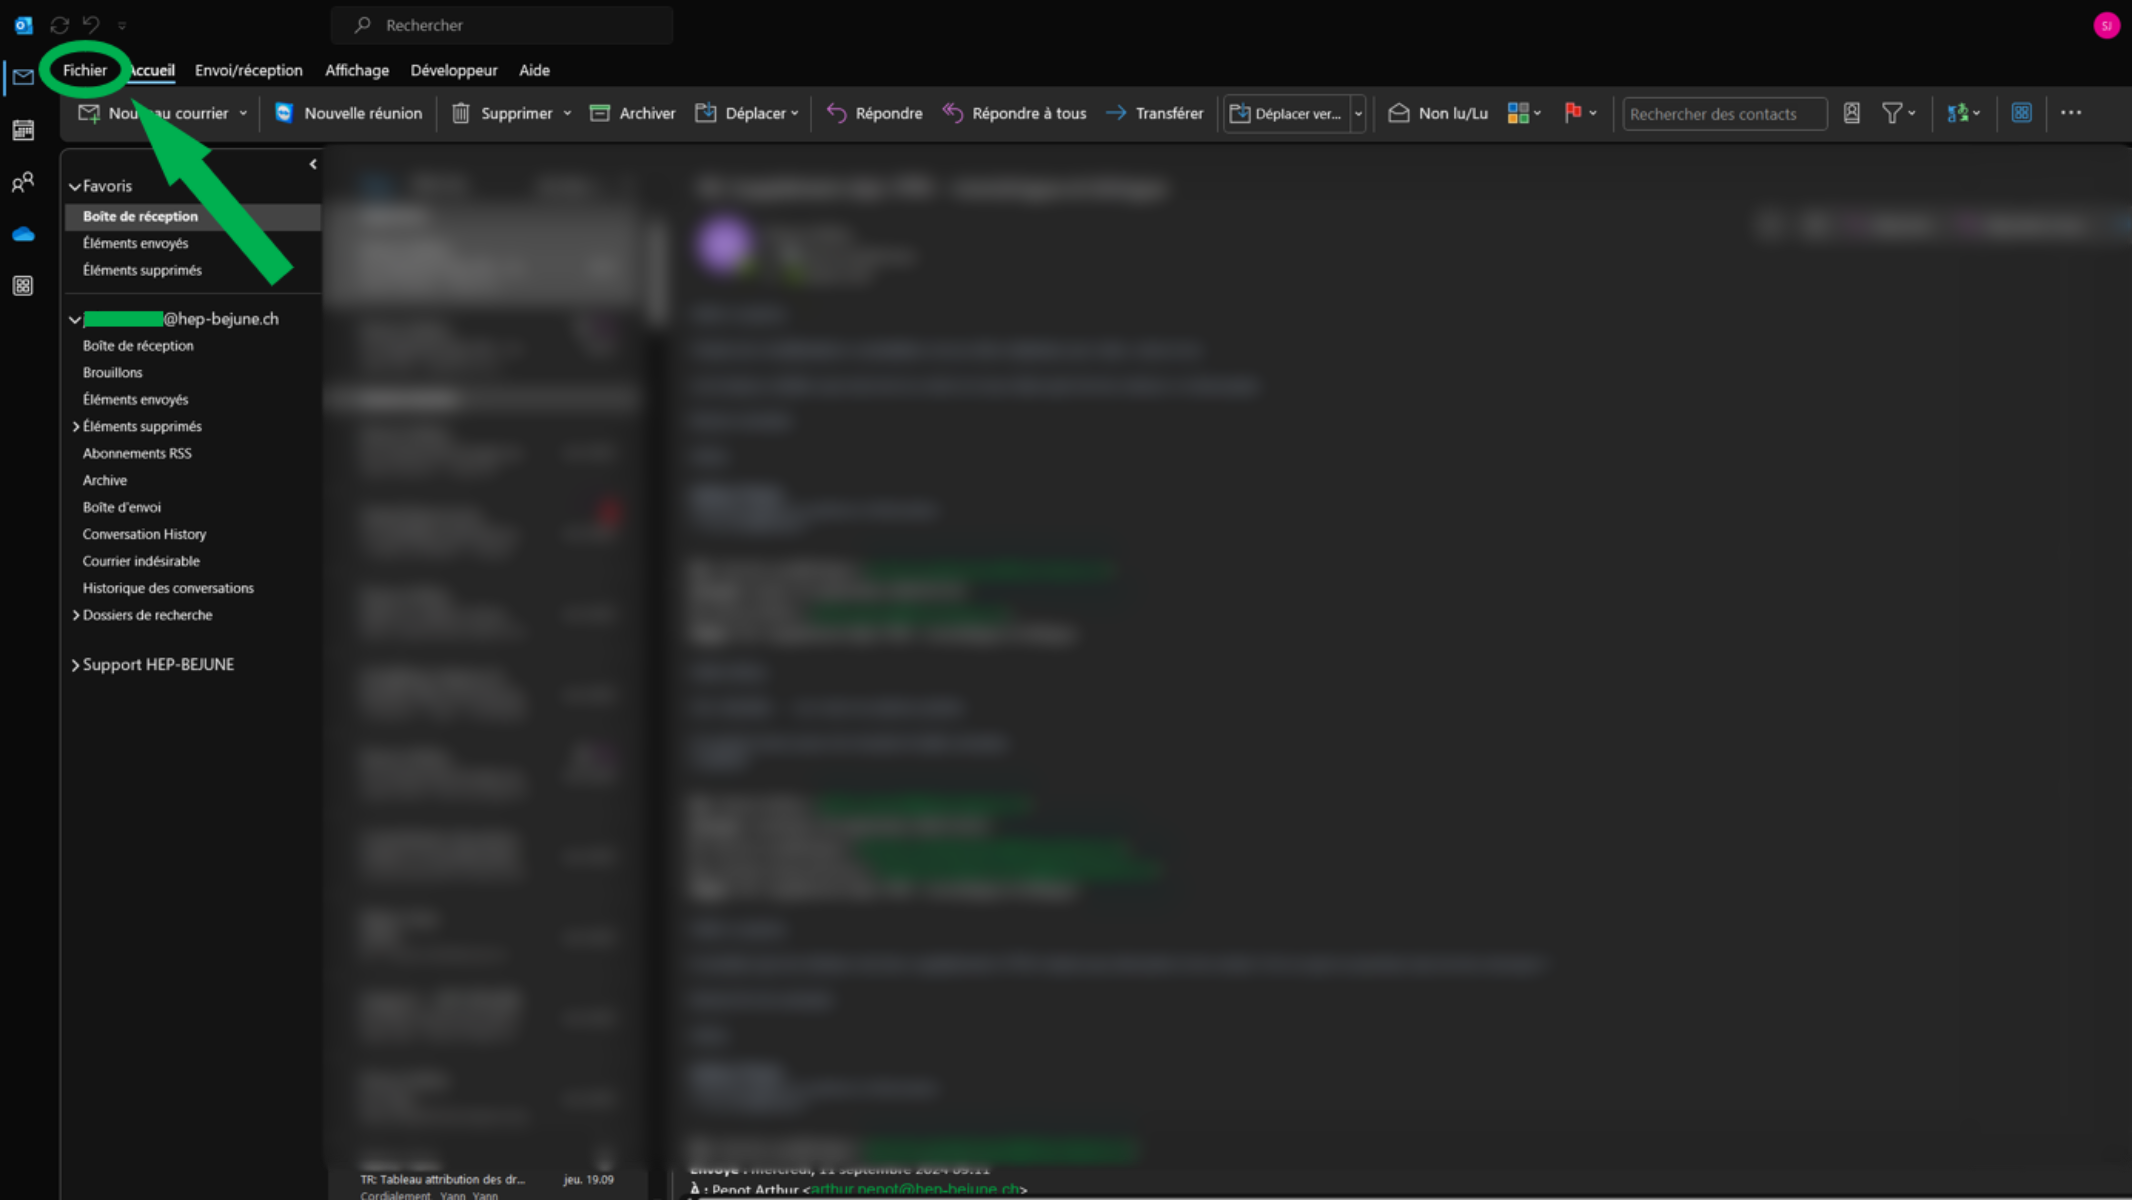
Task: Expand Dossiers de recherche folder
Action: click(x=76, y=616)
